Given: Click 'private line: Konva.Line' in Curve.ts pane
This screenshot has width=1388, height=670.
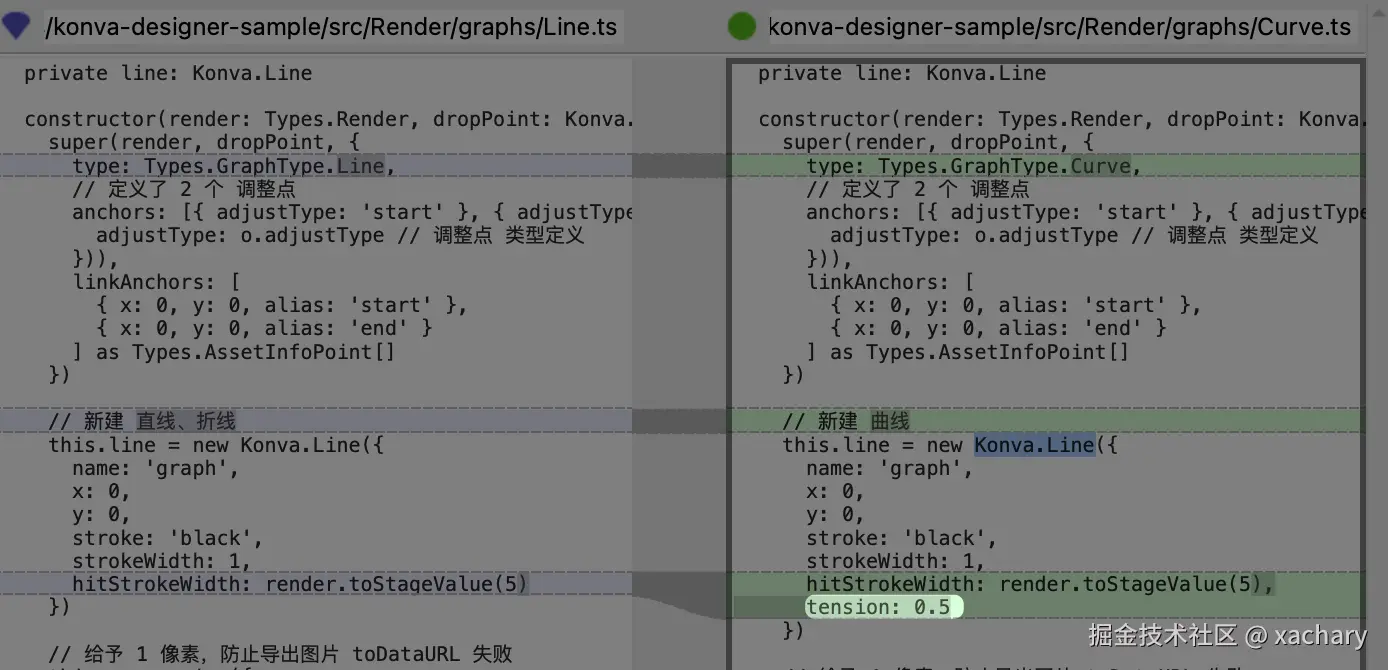Looking at the screenshot, I should (x=902, y=73).
